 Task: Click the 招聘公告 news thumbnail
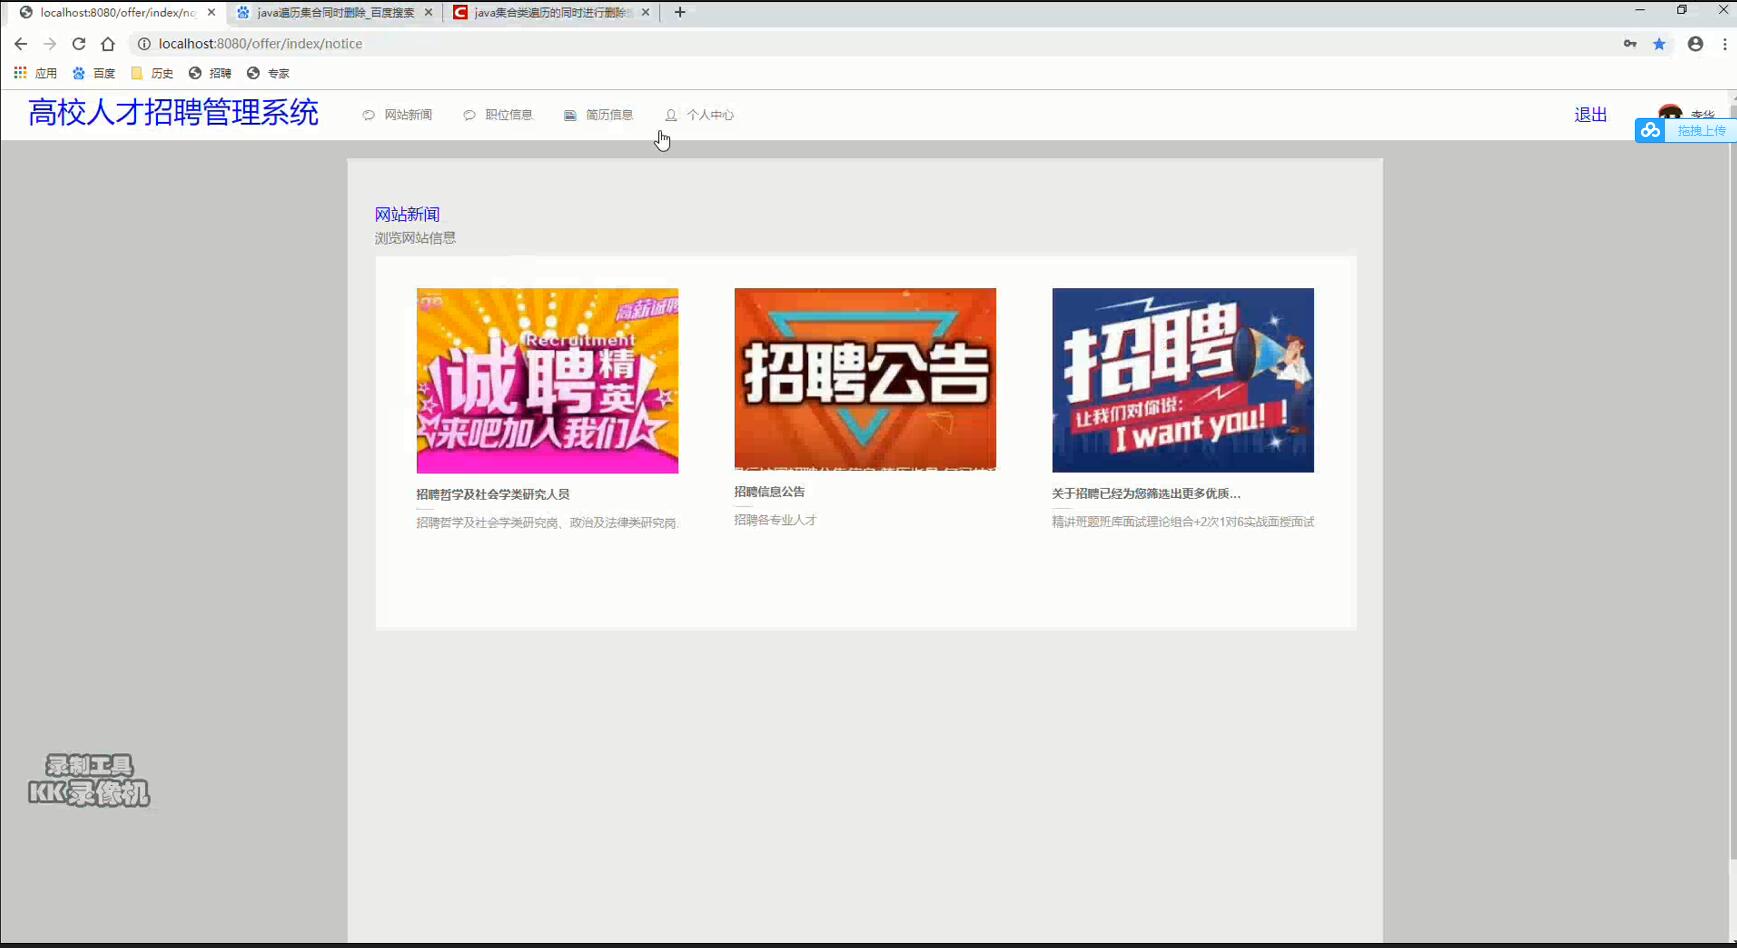(865, 379)
